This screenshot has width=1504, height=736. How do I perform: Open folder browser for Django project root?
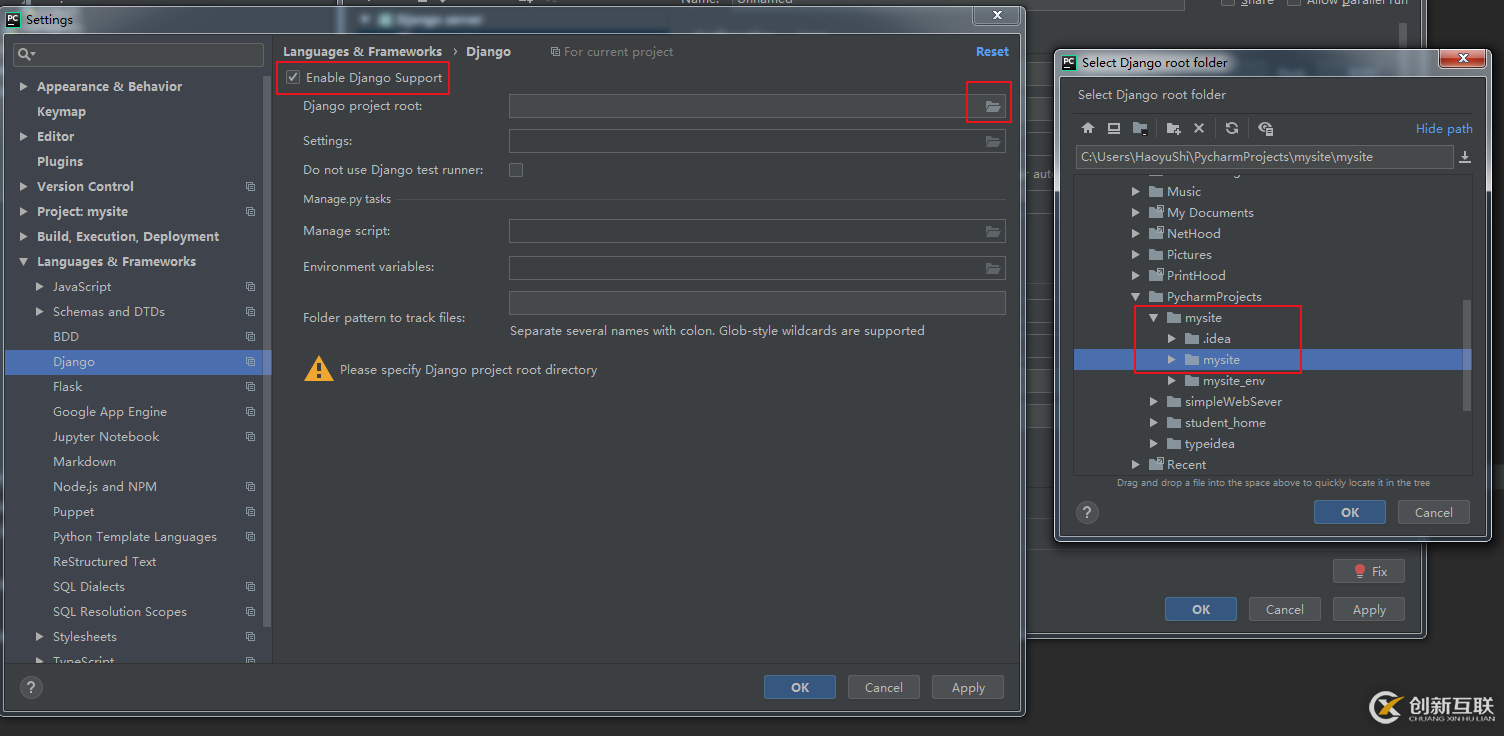pyautogui.click(x=992, y=106)
